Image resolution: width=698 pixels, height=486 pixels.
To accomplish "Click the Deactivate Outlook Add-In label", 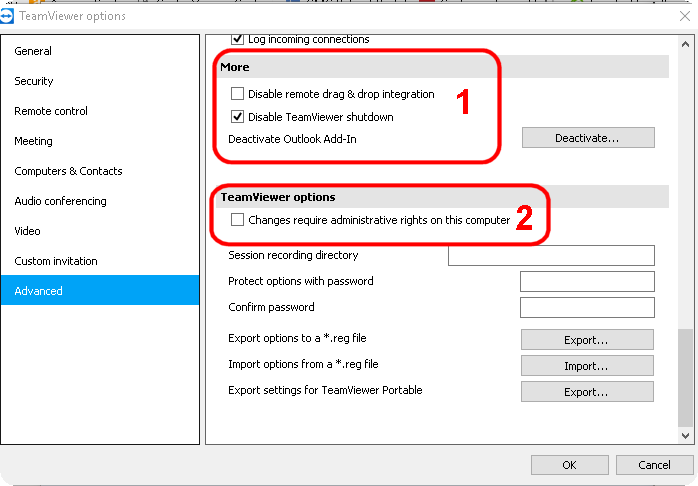I will (292, 139).
